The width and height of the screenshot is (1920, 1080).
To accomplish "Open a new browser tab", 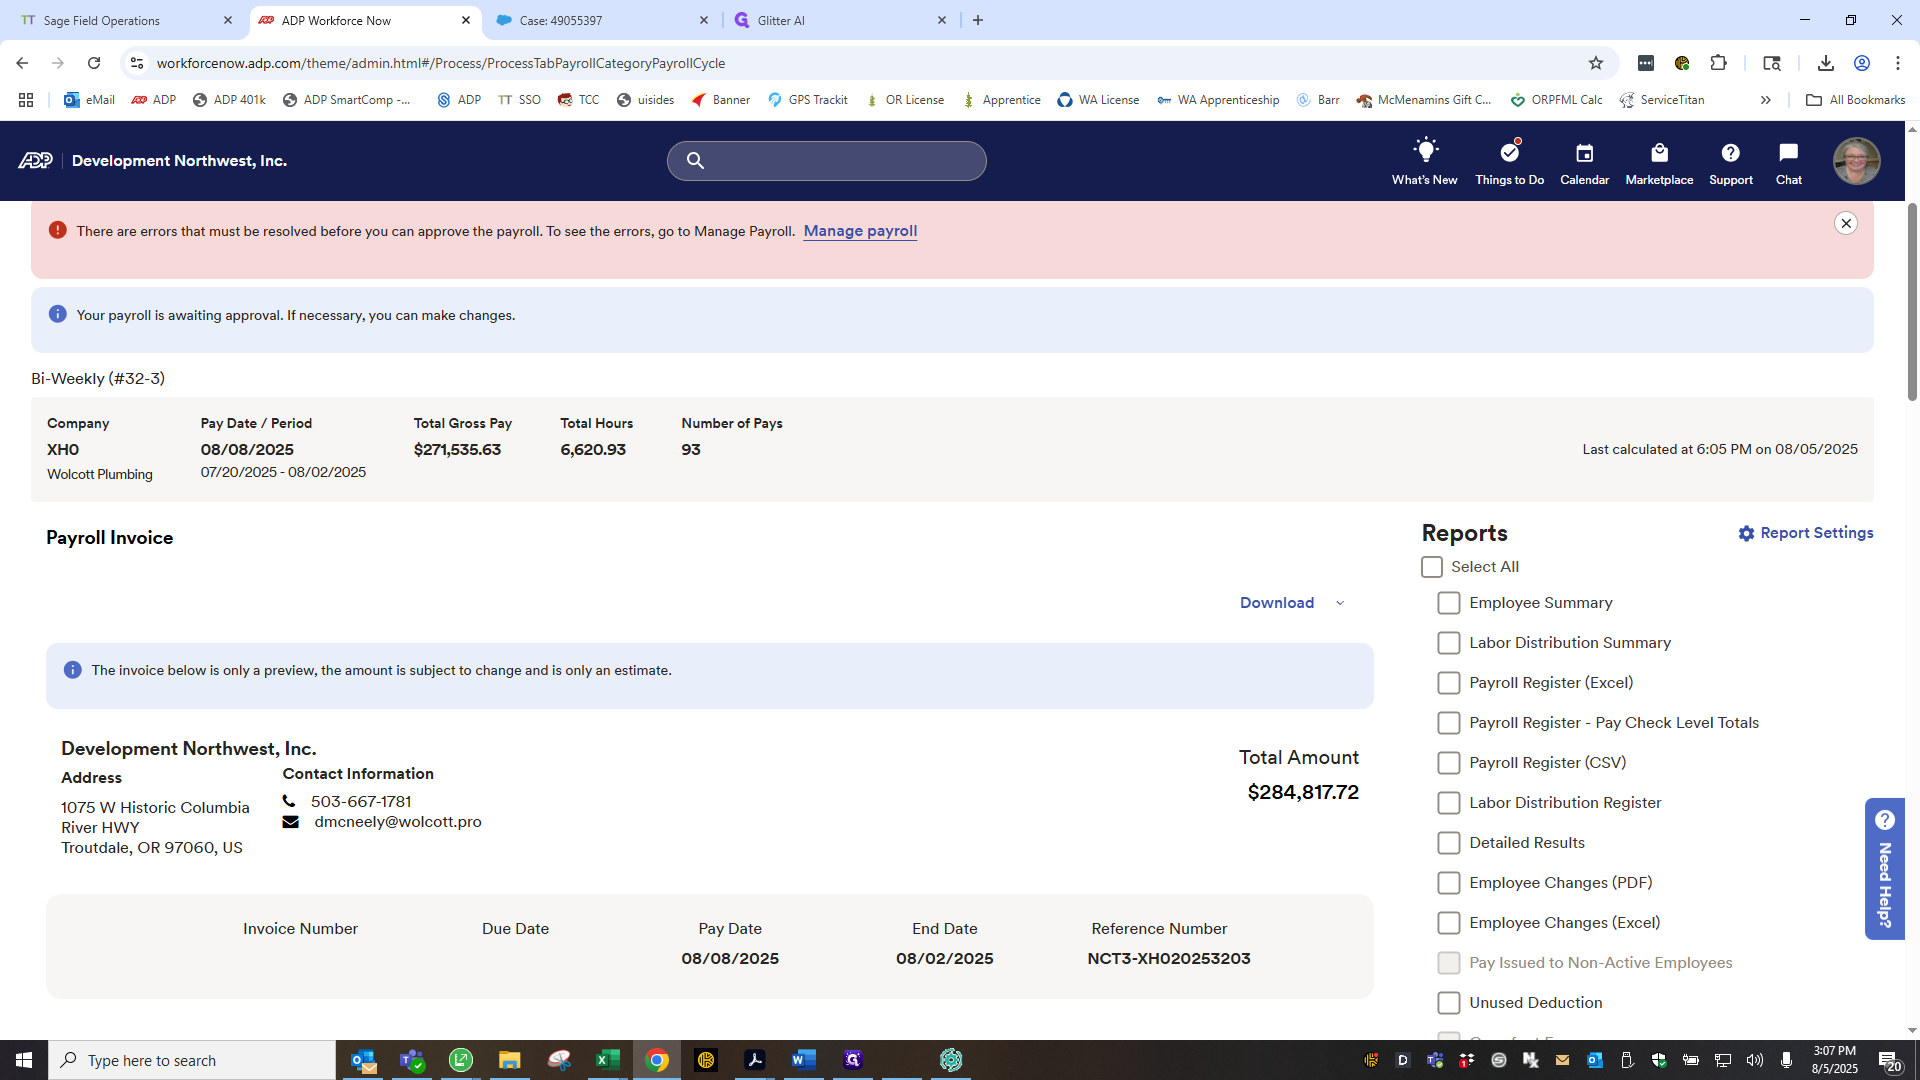I will coord(978,20).
